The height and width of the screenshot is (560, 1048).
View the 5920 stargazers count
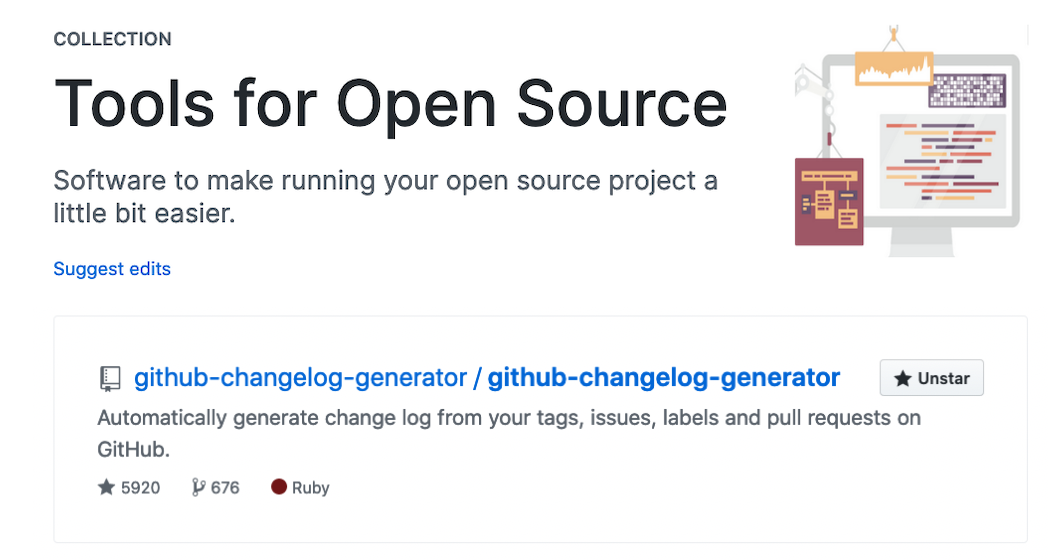pyautogui.click(x=141, y=488)
